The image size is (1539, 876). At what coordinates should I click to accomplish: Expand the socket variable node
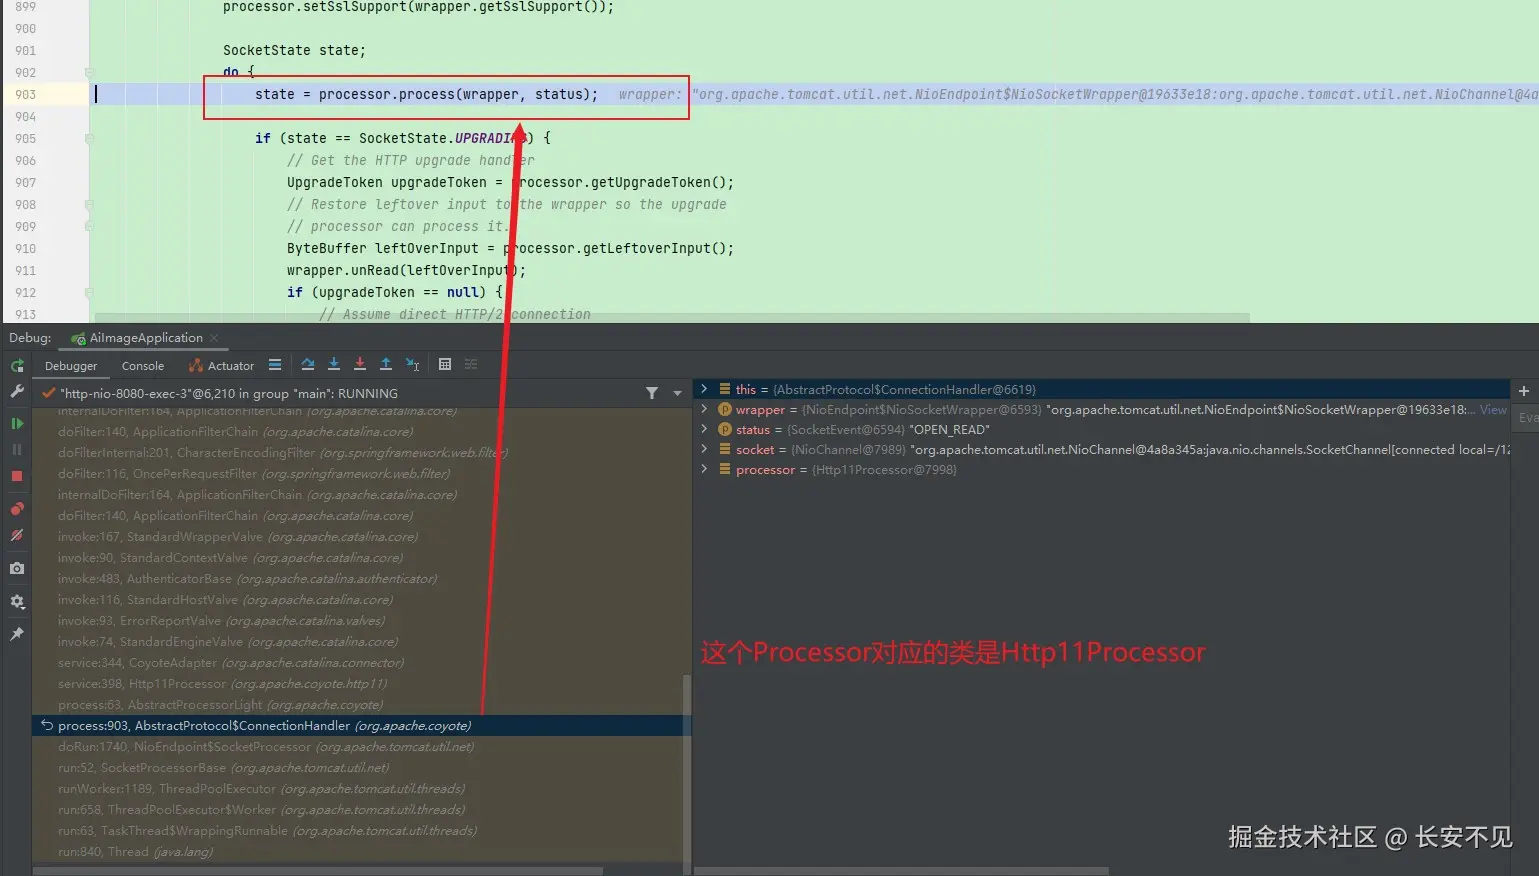tap(704, 449)
